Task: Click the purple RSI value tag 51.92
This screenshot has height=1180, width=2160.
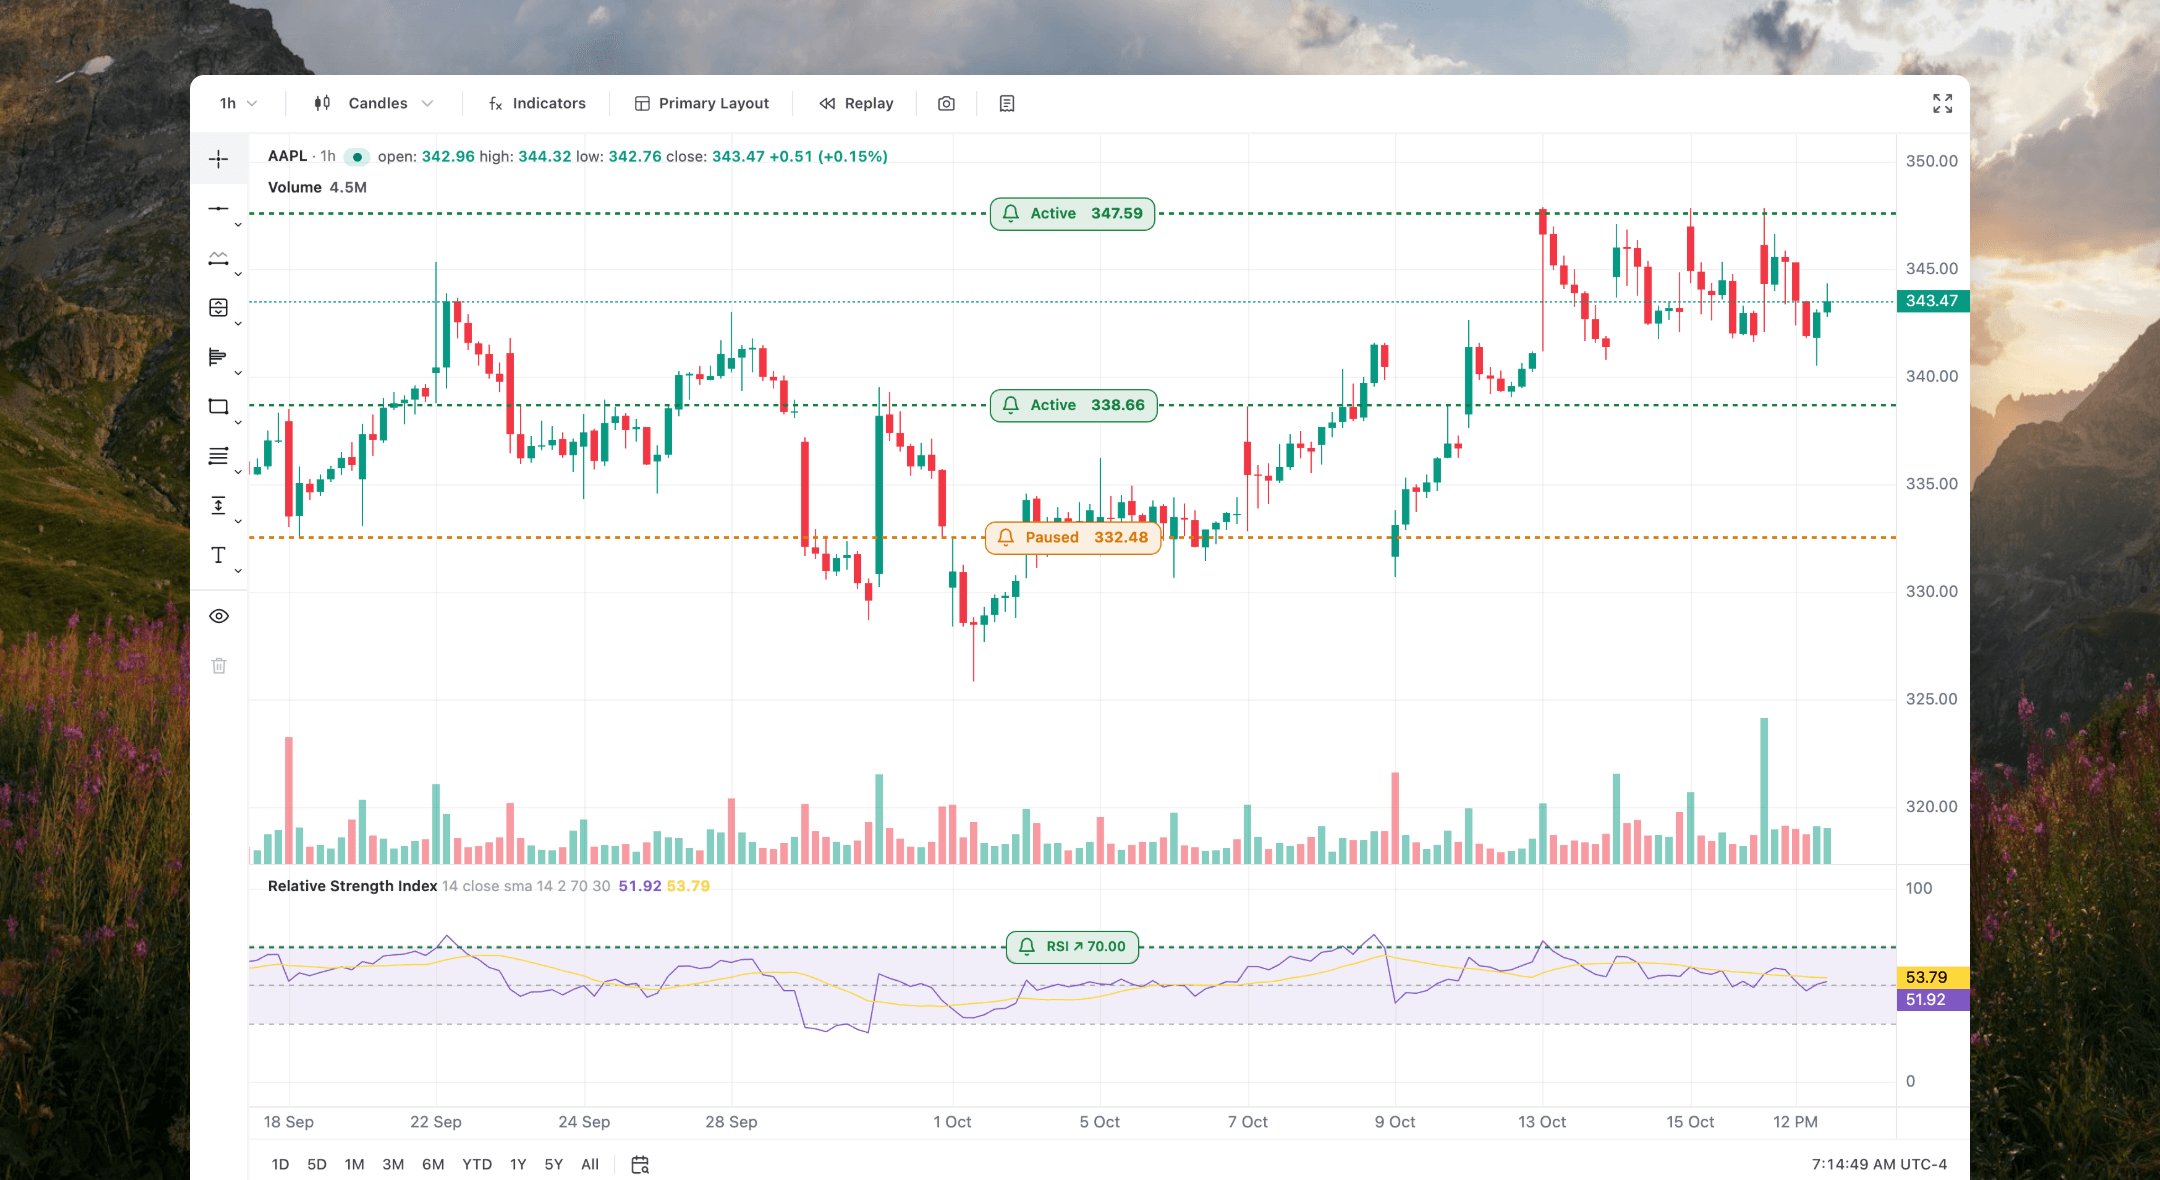Action: coord(1932,999)
